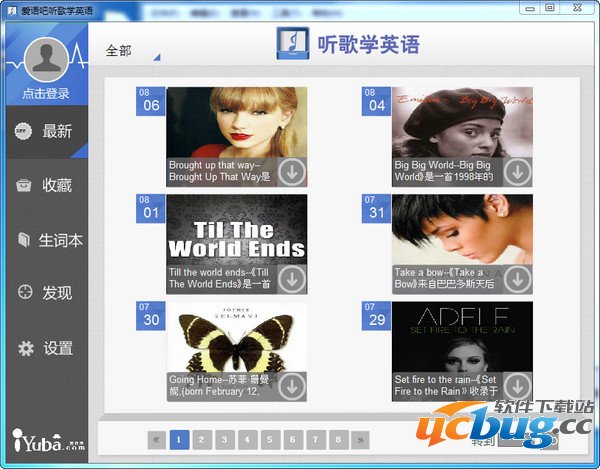Image resolution: width=600 pixels, height=469 pixels.
Task: Go to next pages with » button
Action: [361, 439]
